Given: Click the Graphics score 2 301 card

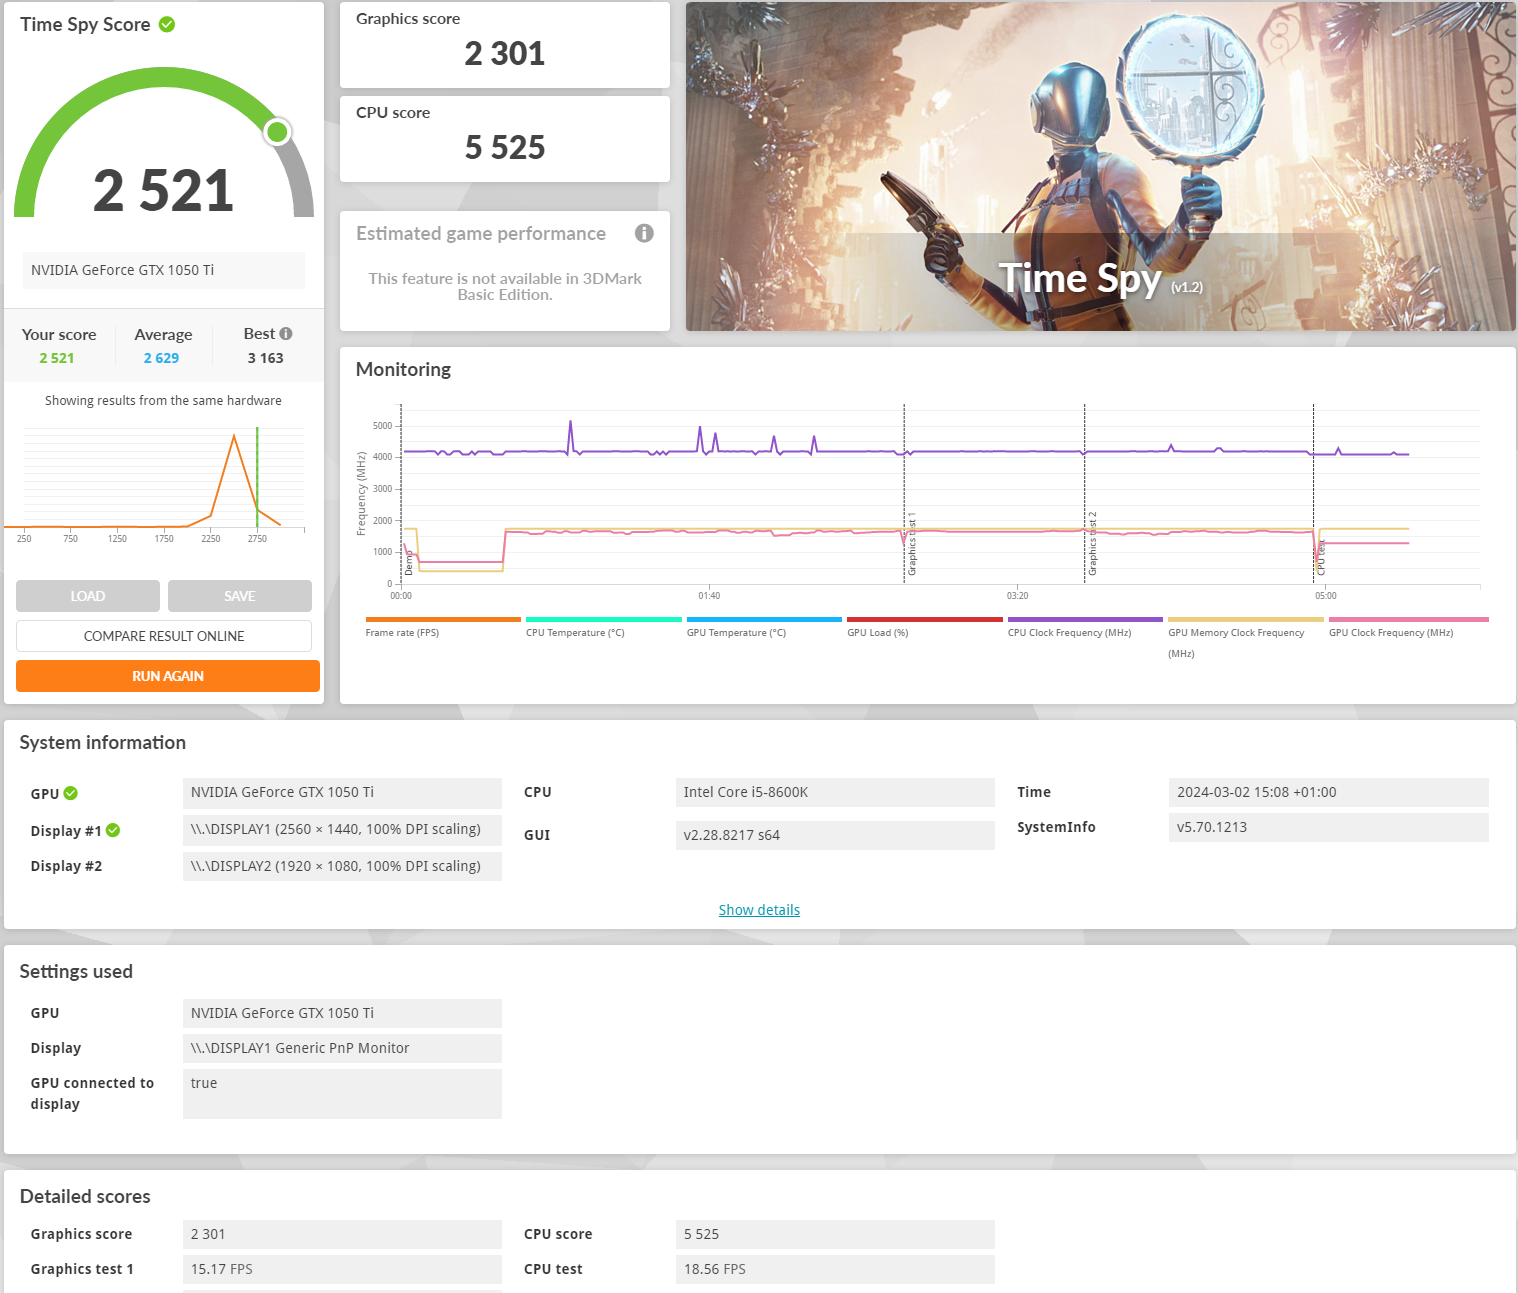Looking at the screenshot, I should coord(505,45).
